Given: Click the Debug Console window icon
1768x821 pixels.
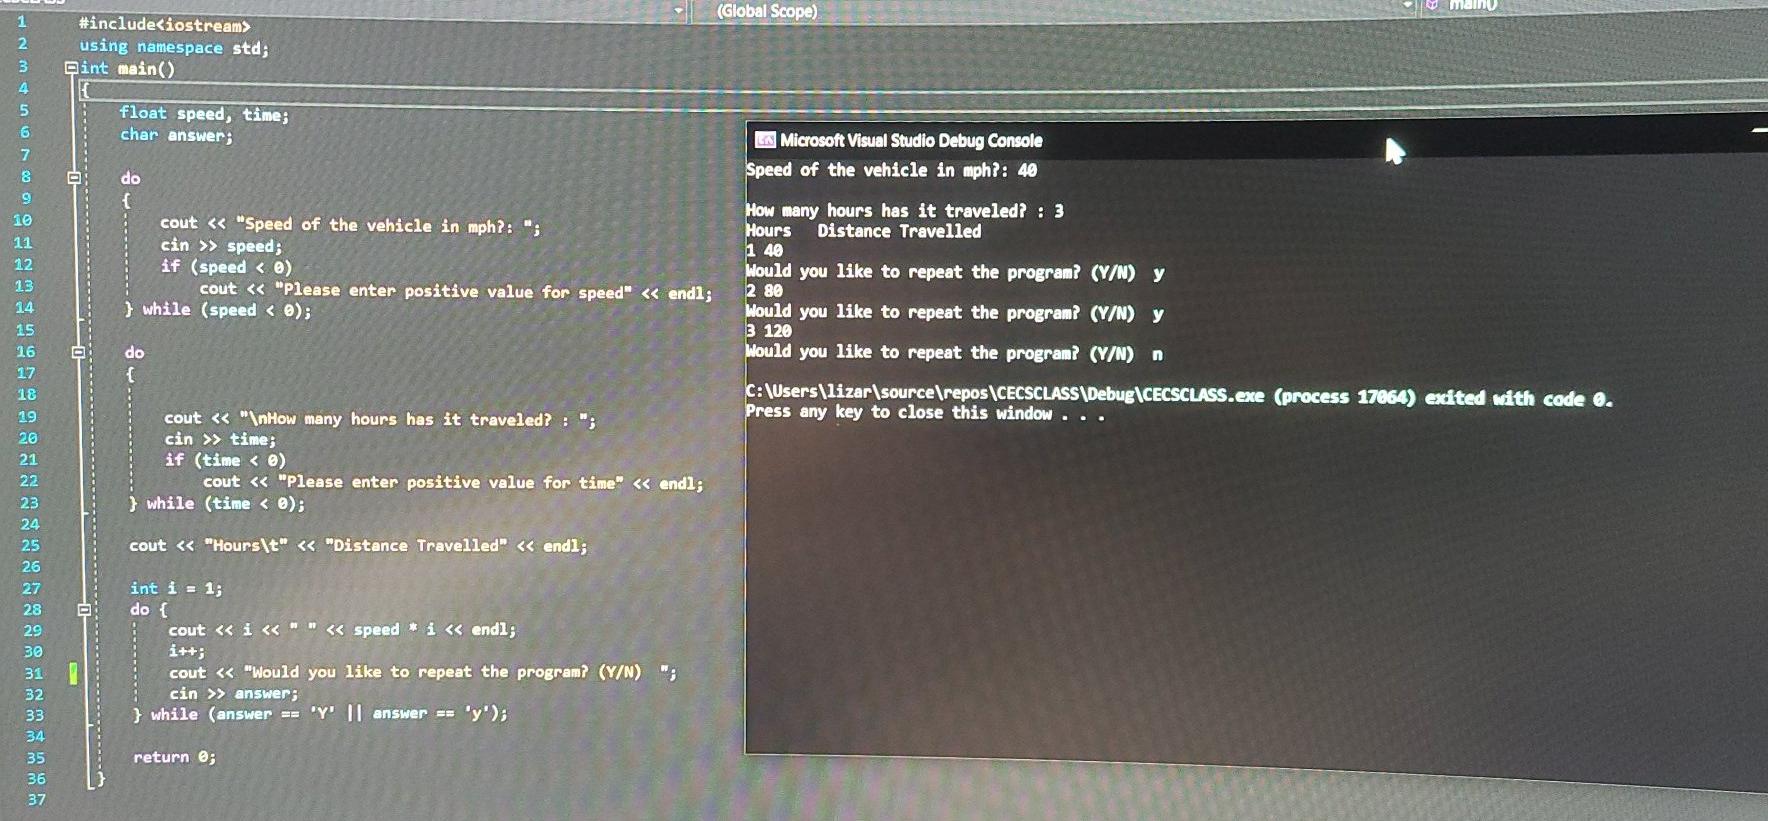Looking at the screenshot, I should 765,140.
